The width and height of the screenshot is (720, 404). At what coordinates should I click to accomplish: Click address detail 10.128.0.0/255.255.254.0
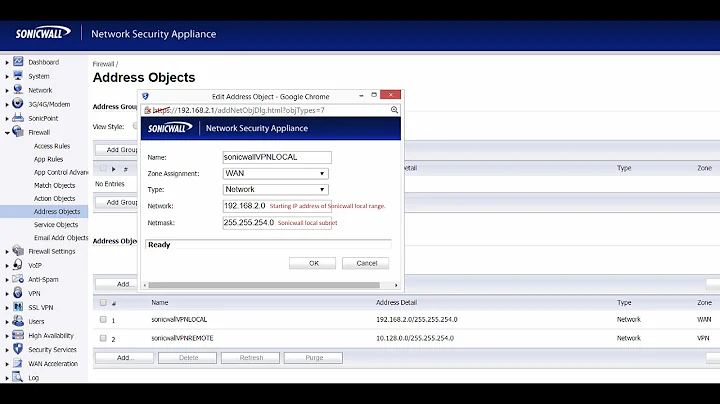415,338
